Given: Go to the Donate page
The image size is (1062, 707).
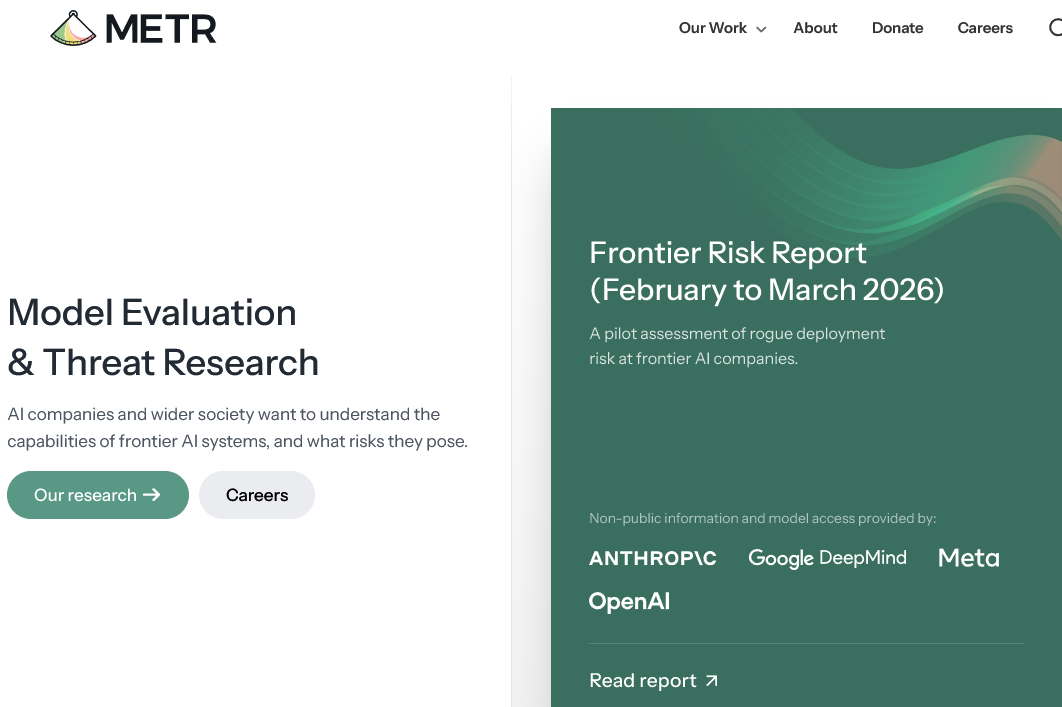Looking at the screenshot, I should (897, 28).
